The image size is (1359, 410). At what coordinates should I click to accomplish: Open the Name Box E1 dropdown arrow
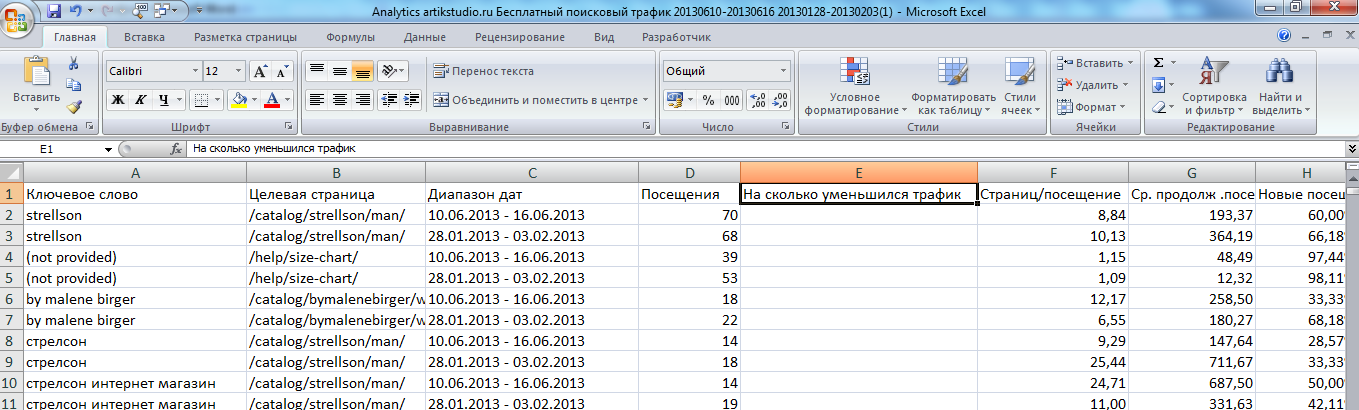click(109, 148)
